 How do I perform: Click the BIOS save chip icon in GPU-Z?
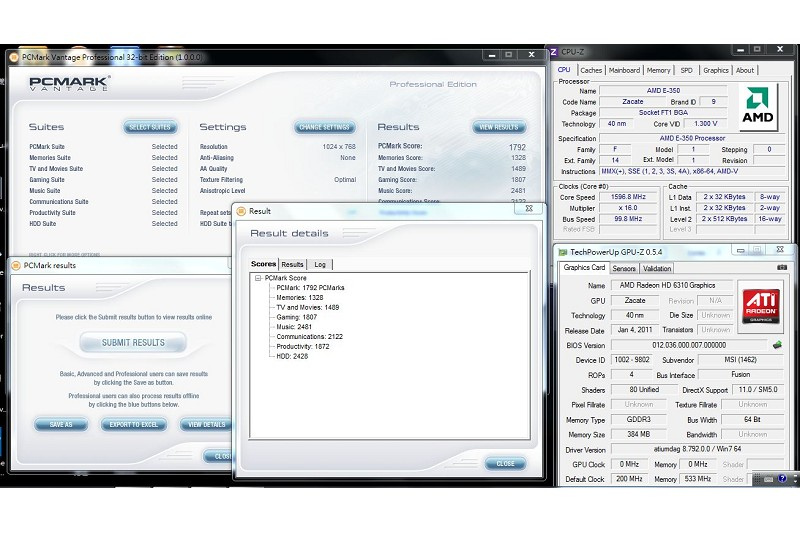[777, 345]
